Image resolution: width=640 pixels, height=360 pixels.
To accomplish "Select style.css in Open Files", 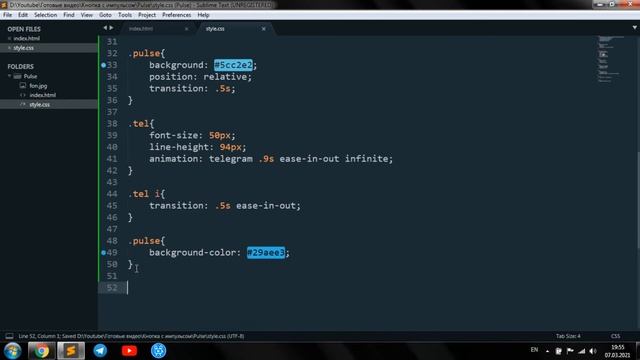I will (24, 48).
